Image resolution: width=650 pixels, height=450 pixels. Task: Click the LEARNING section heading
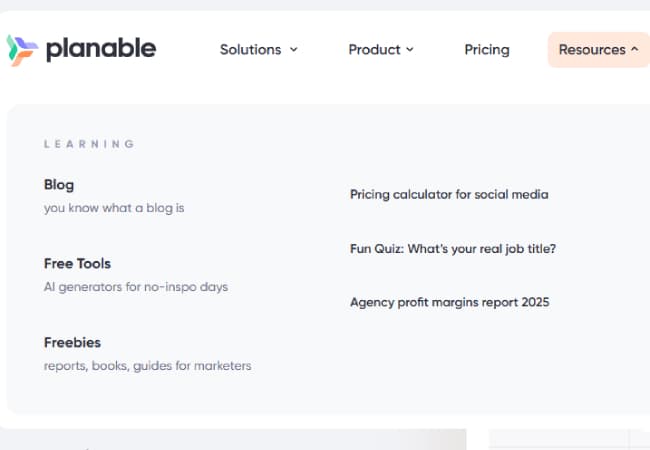pos(89,144)
